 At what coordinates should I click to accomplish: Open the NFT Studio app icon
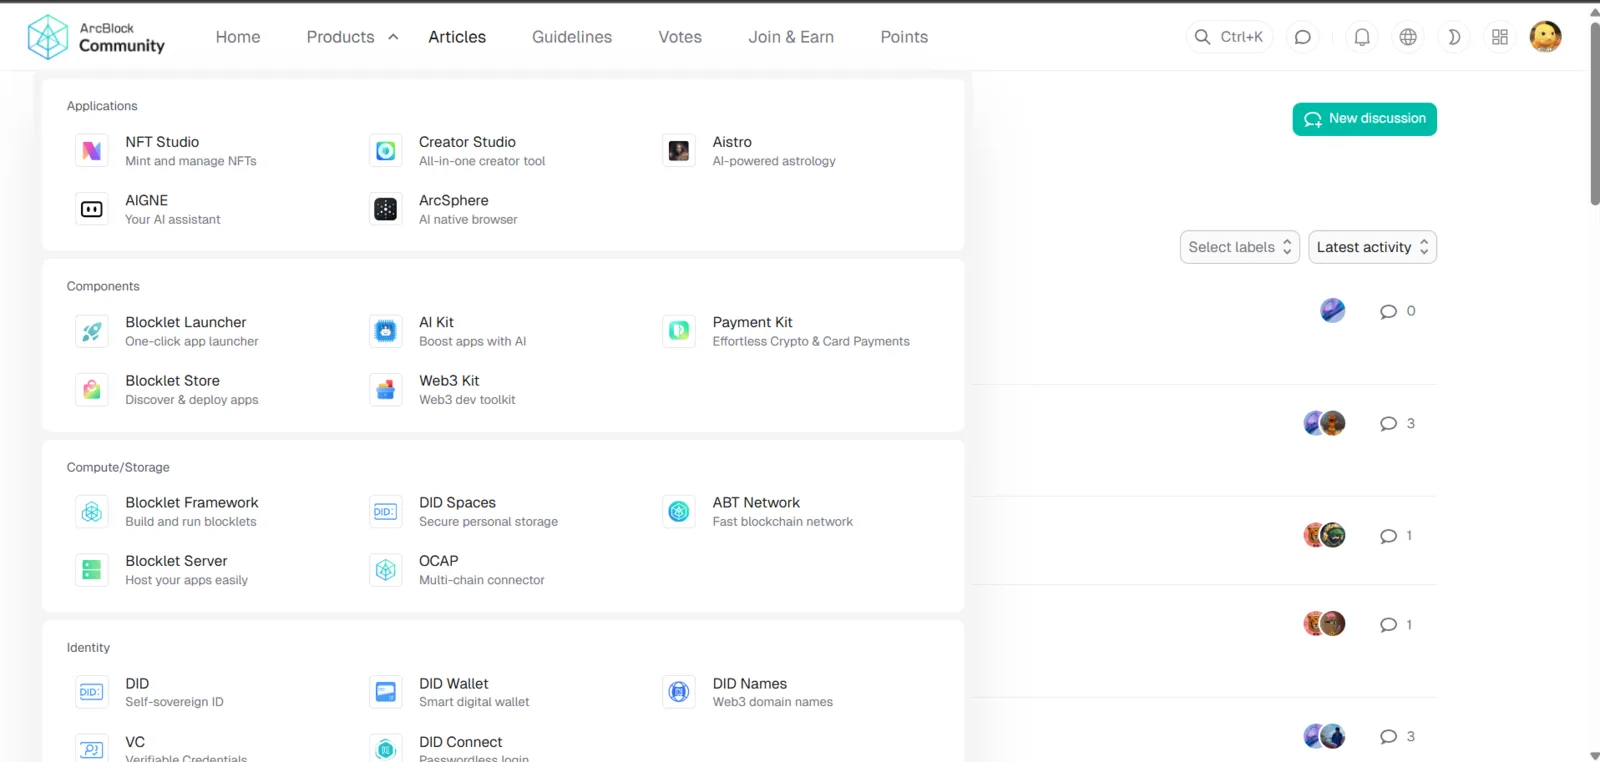pos(92,151)
